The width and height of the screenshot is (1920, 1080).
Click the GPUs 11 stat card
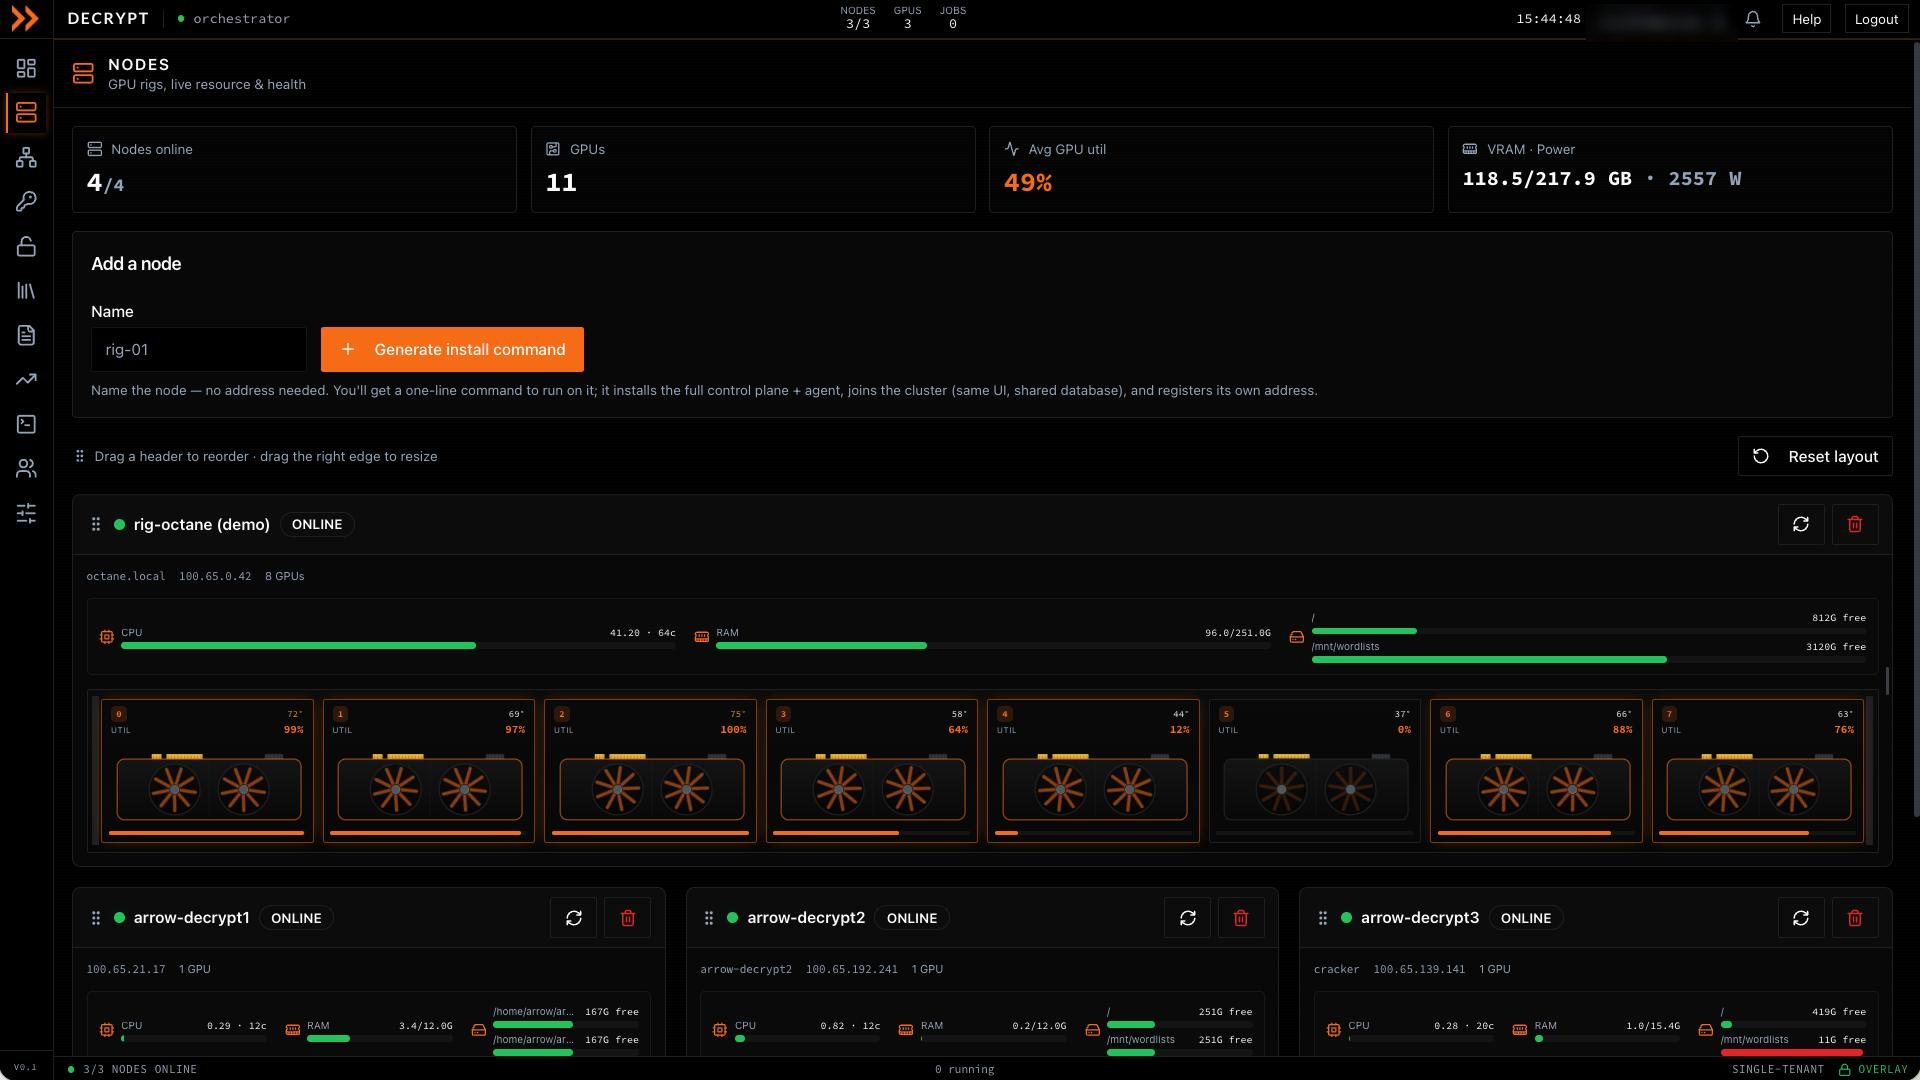[x=753, y=169]
